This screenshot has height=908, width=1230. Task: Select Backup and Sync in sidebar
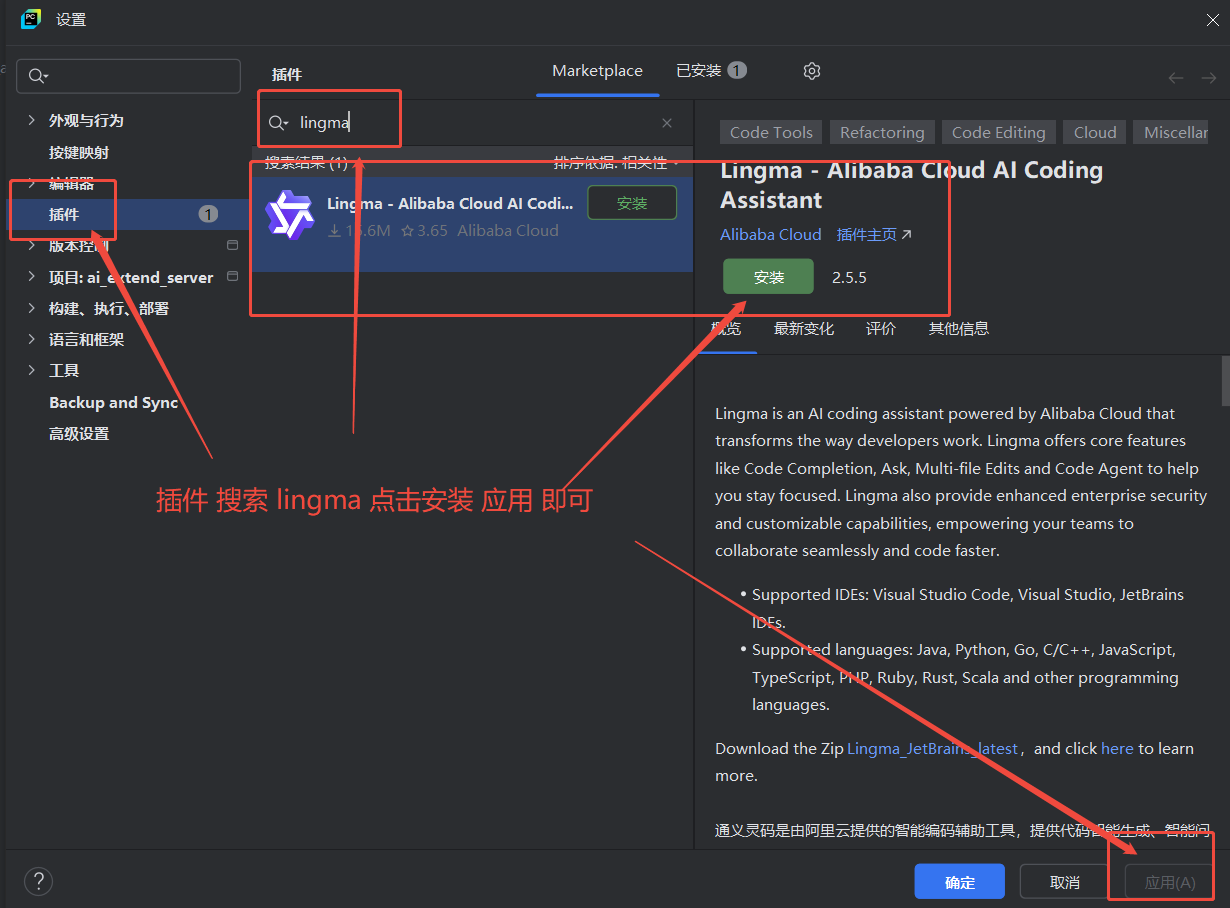(x=114, y=402)
